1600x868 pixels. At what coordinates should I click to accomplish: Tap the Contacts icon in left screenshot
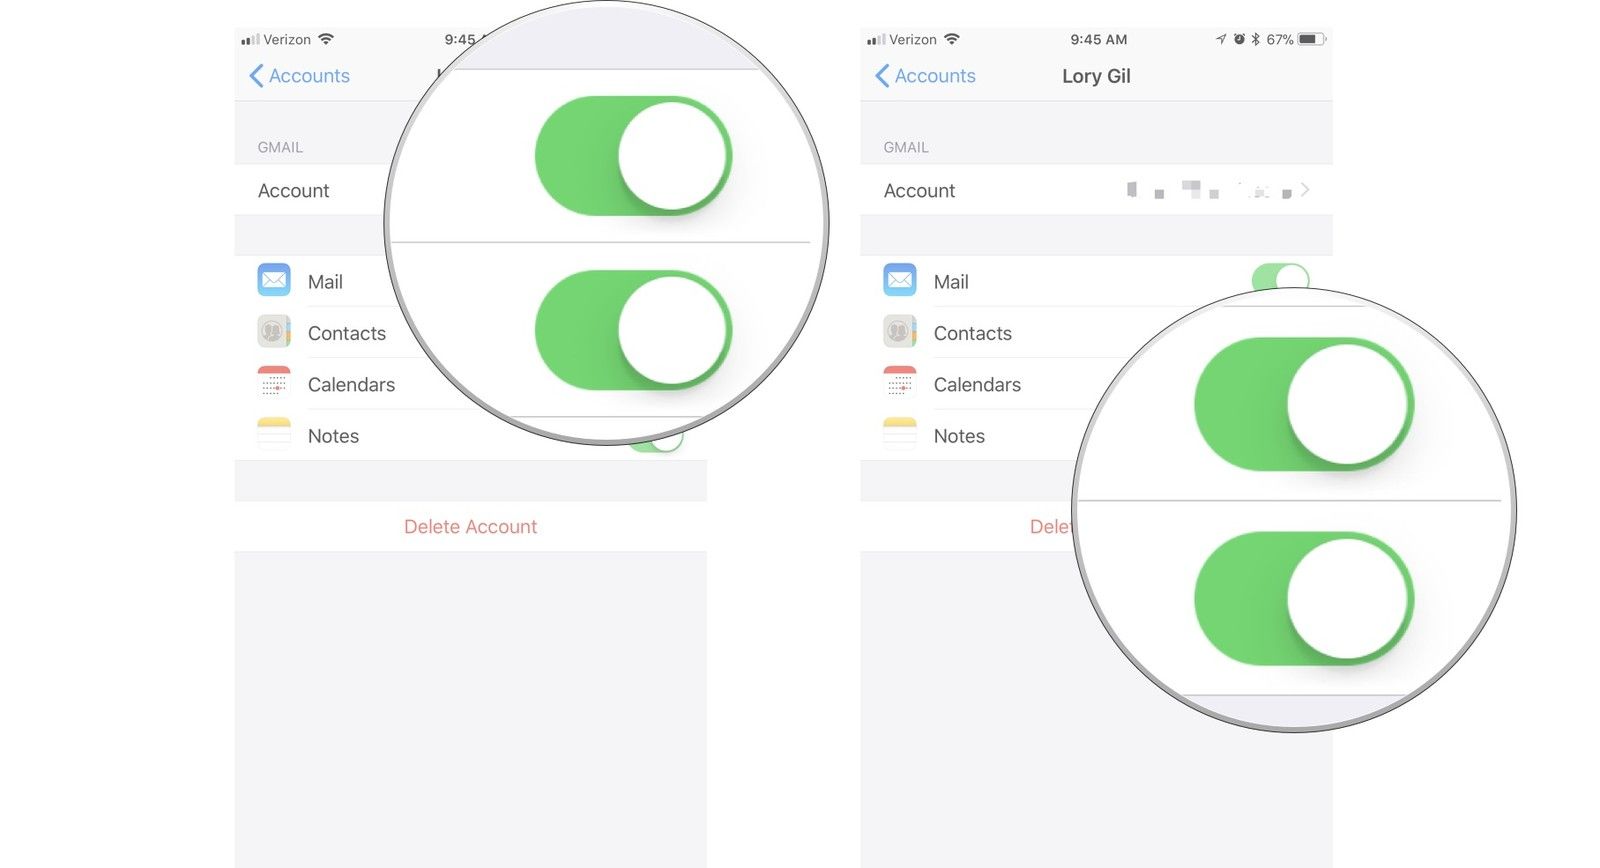tap(273, 331)
